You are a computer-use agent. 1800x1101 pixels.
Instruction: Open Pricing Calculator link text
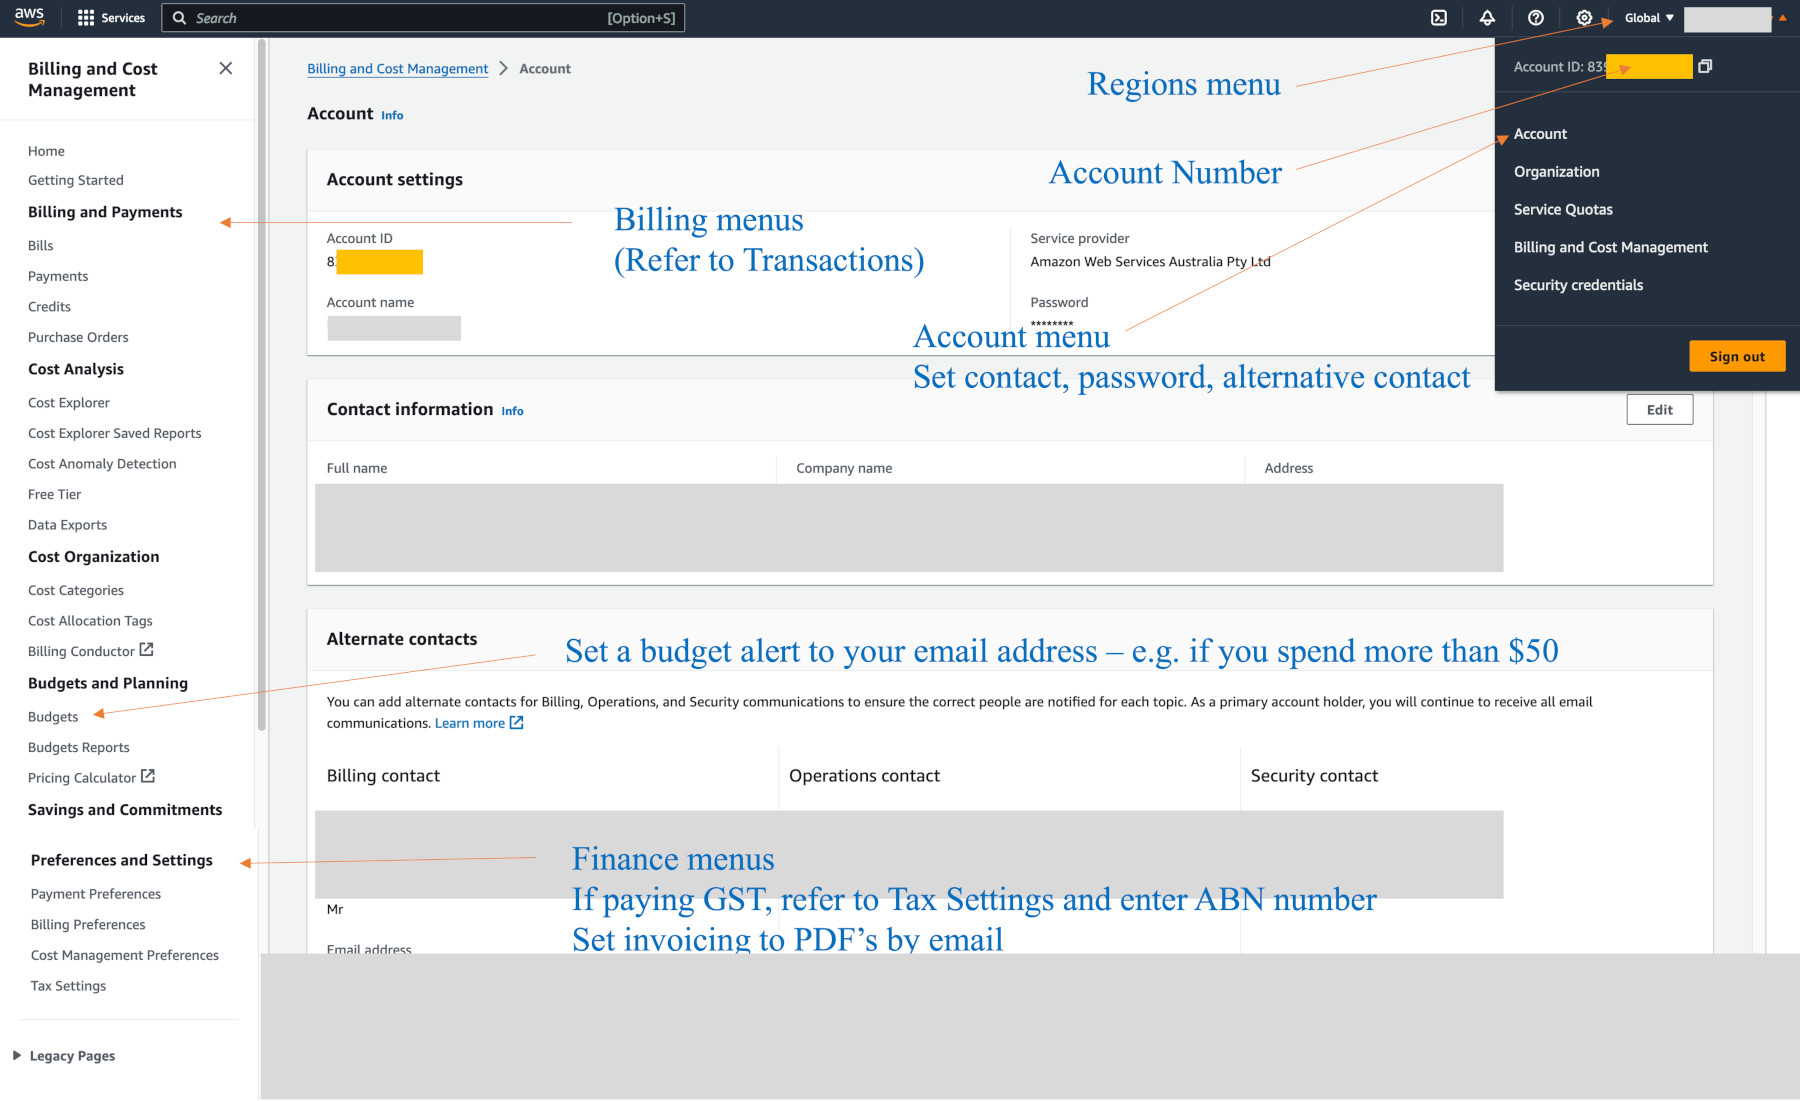(82, 778)
